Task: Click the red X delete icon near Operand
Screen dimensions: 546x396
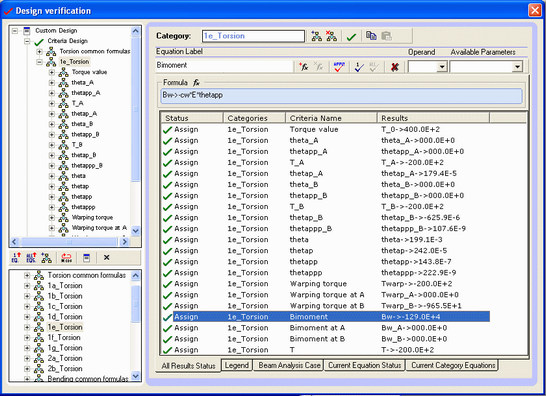Action: click(x=395, y=67)
